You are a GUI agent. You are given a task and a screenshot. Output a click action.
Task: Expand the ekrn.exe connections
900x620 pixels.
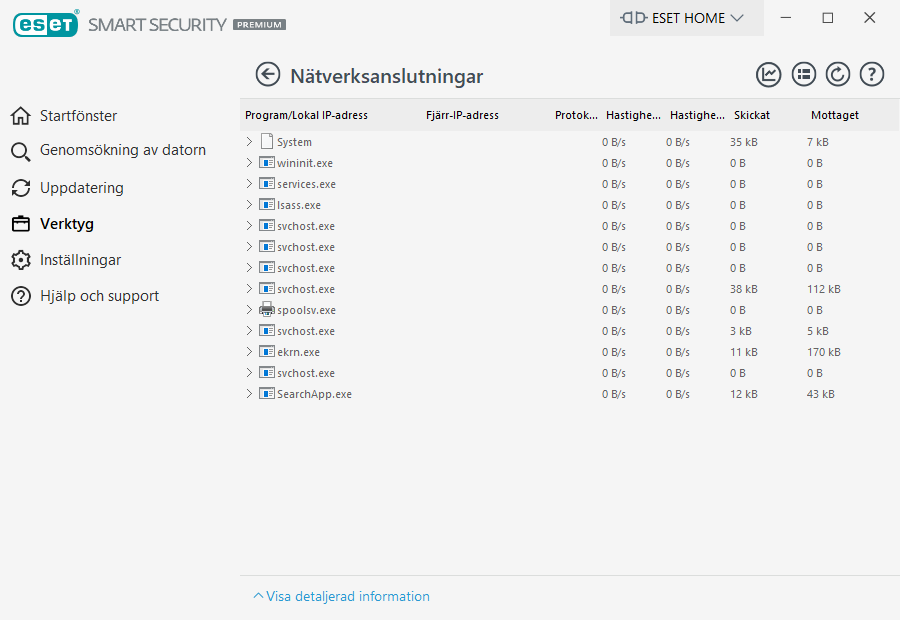249,352
